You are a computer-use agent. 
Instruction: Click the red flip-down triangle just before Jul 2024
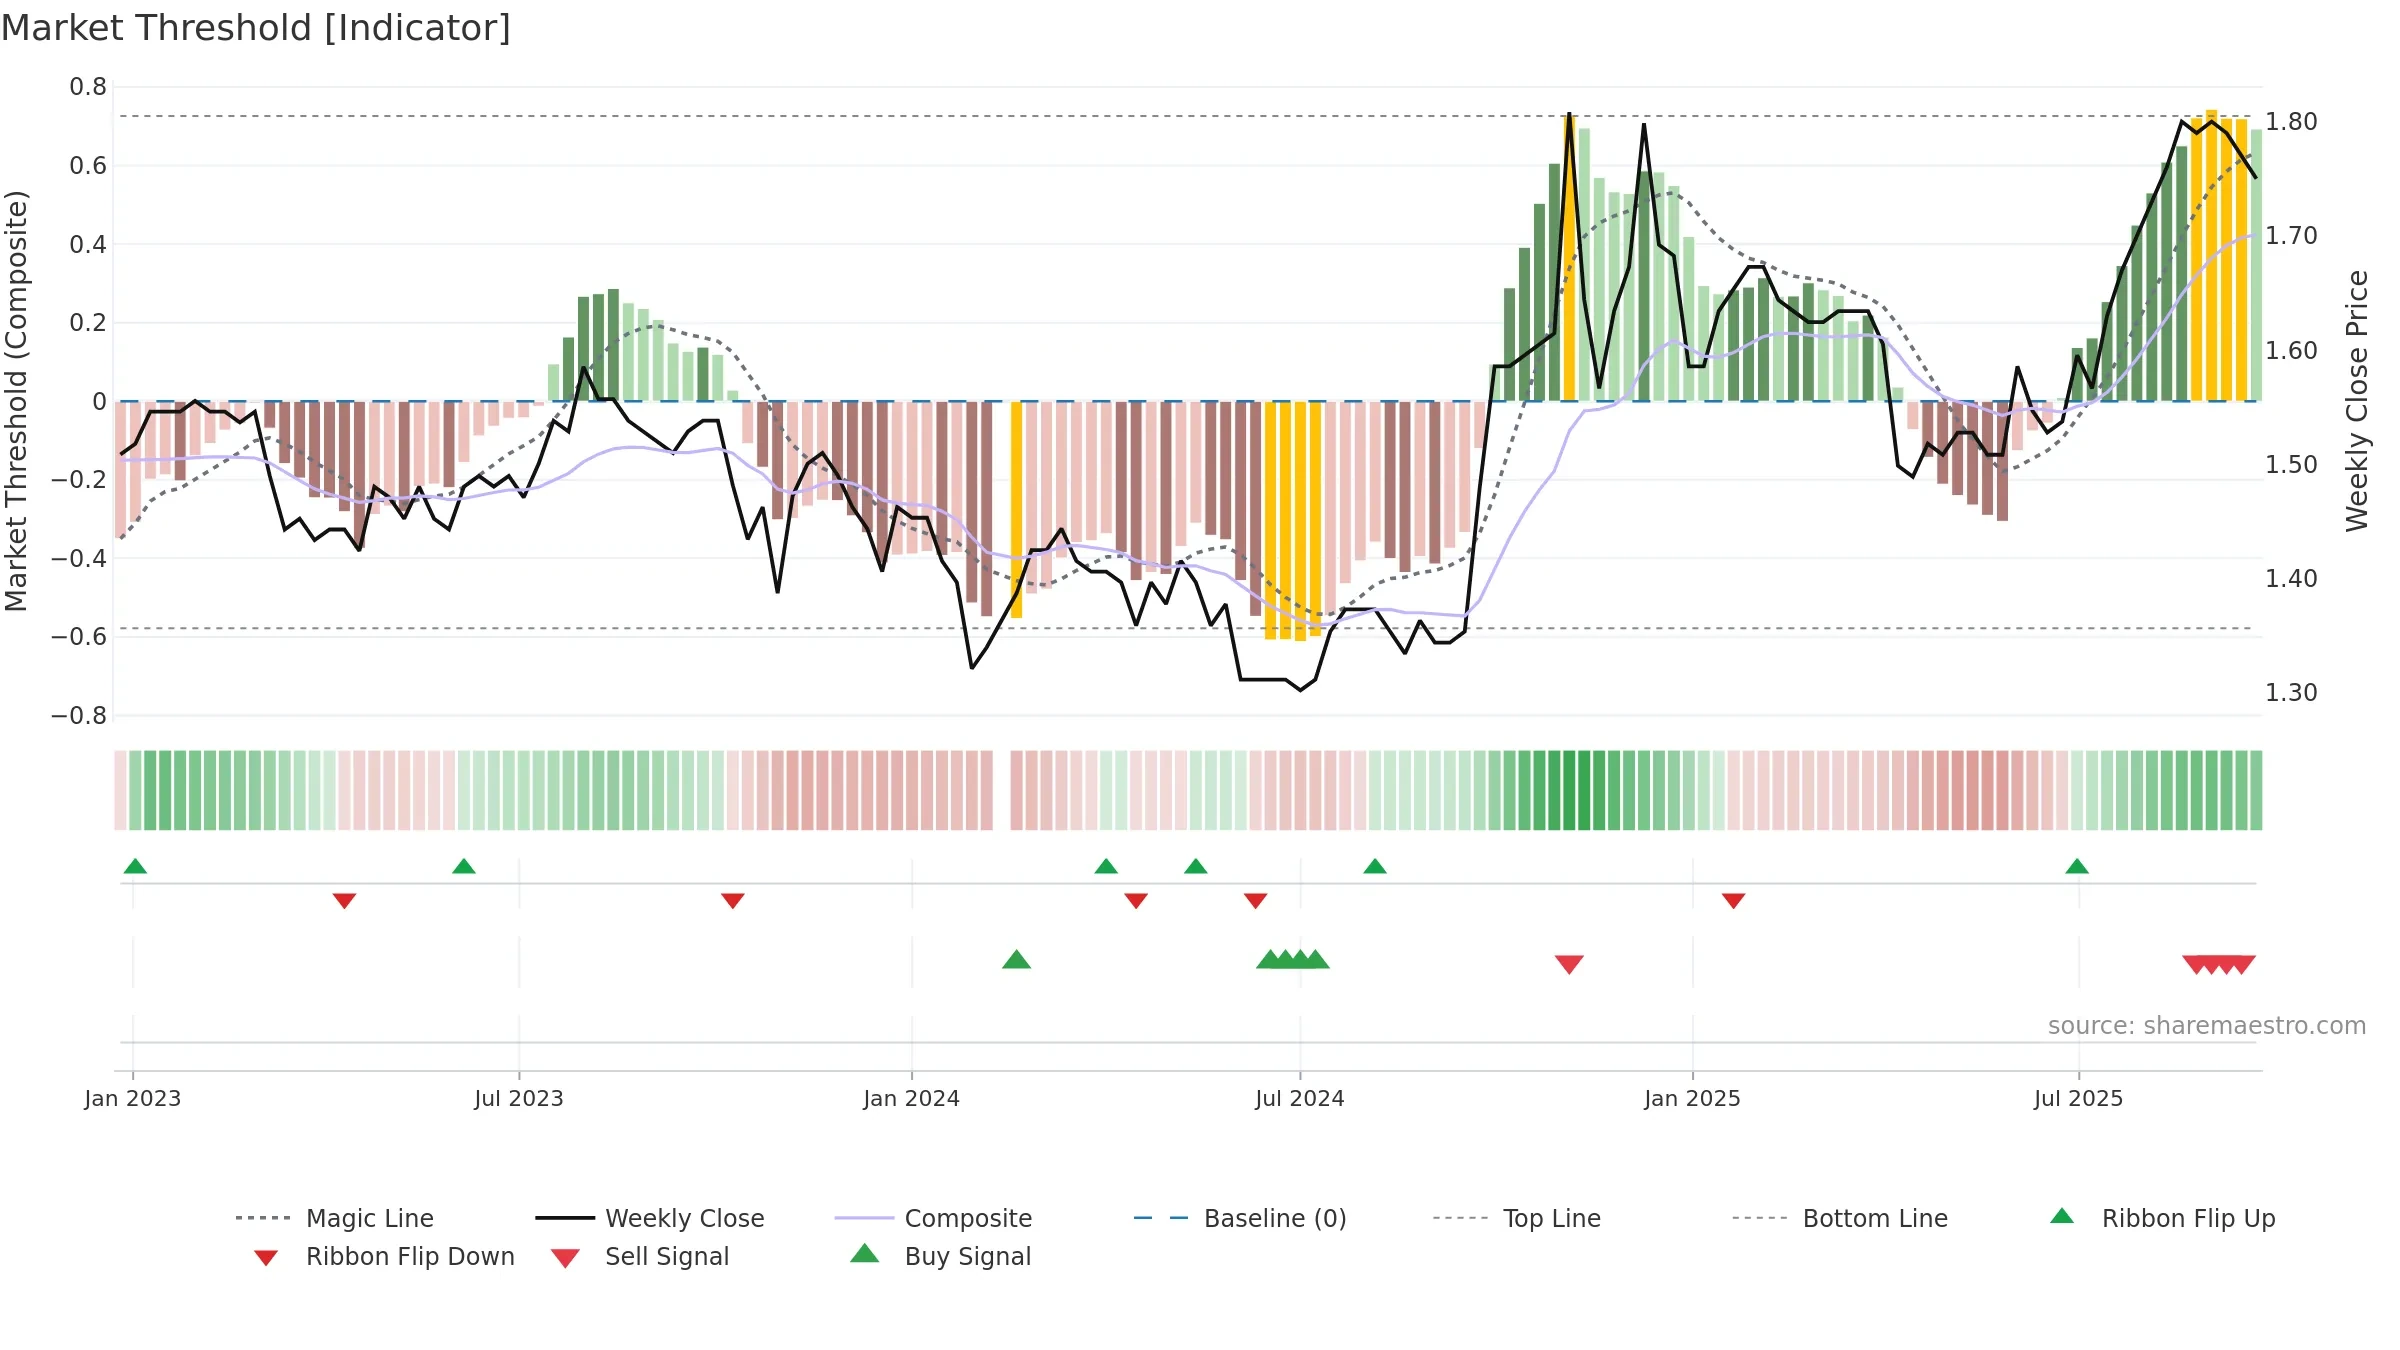coord(1256,901)
